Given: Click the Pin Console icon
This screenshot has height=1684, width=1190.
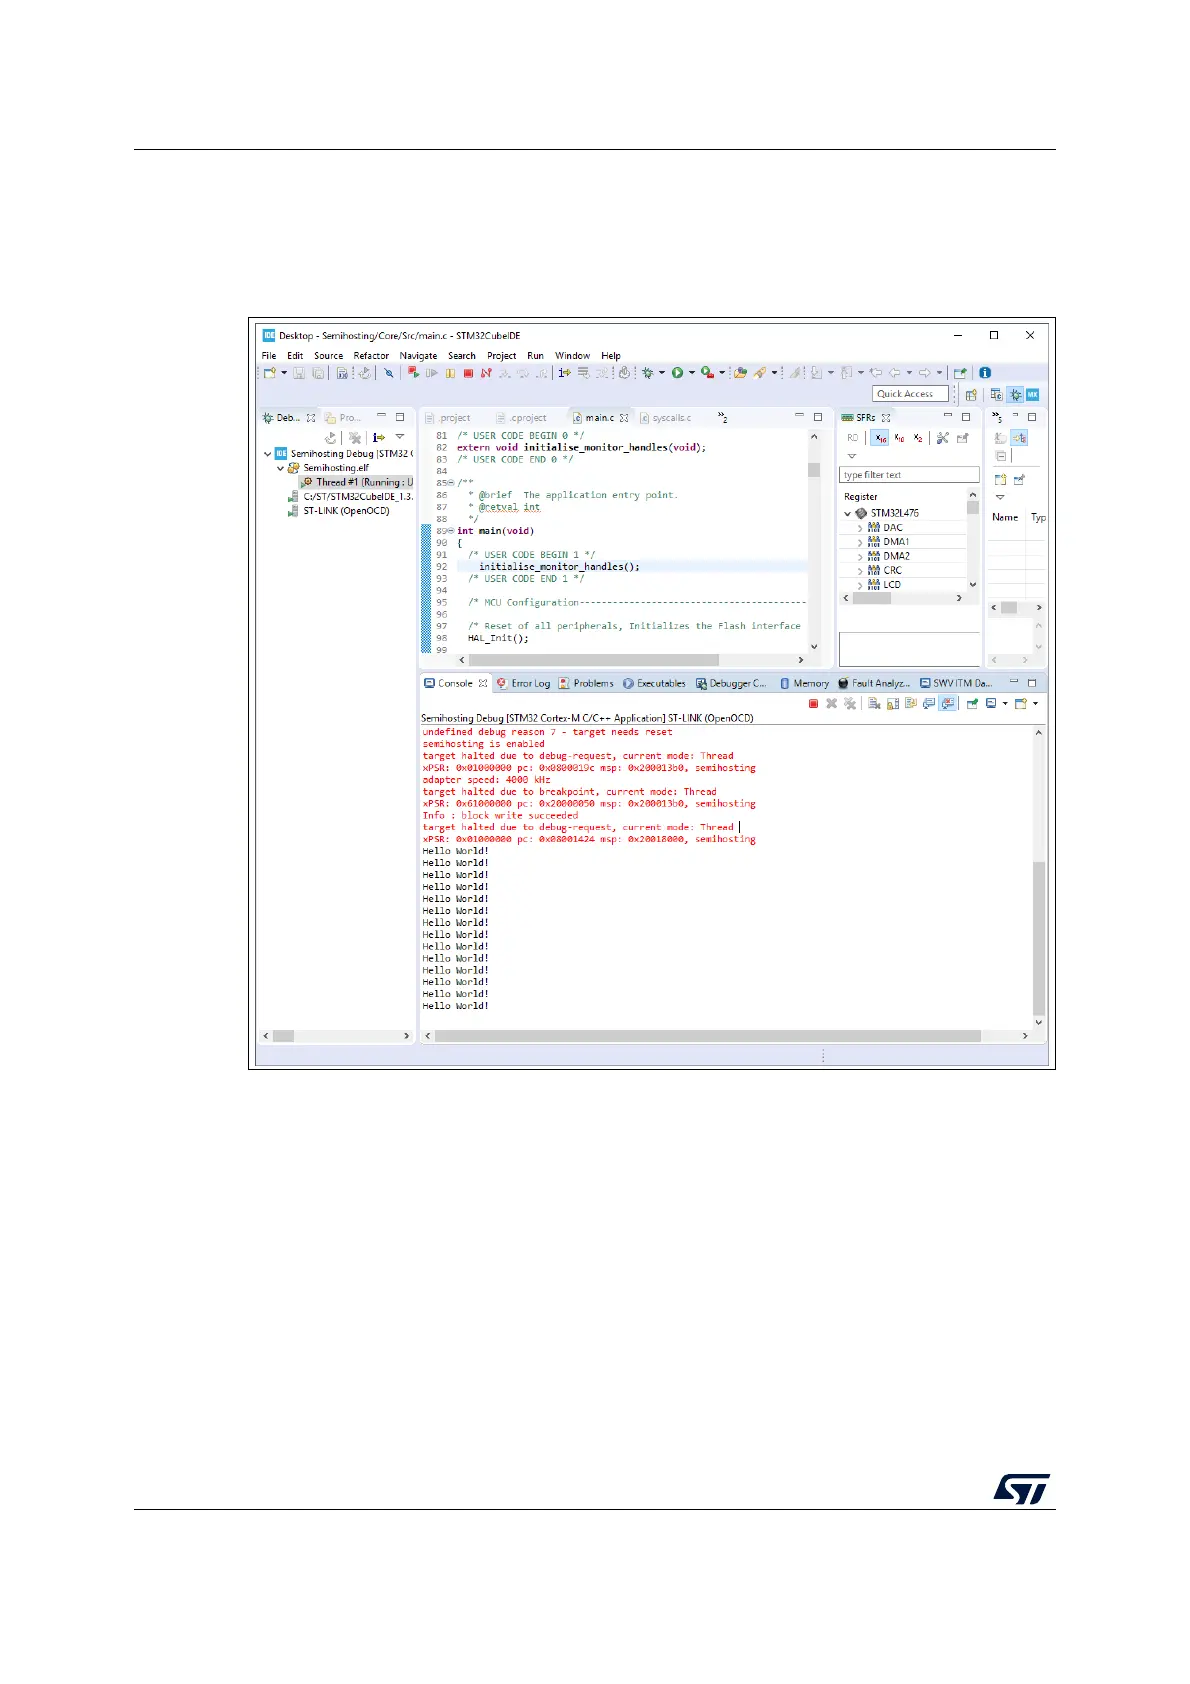Looking at the screenshot, I should pyautogui.click(x=972, y=704).
